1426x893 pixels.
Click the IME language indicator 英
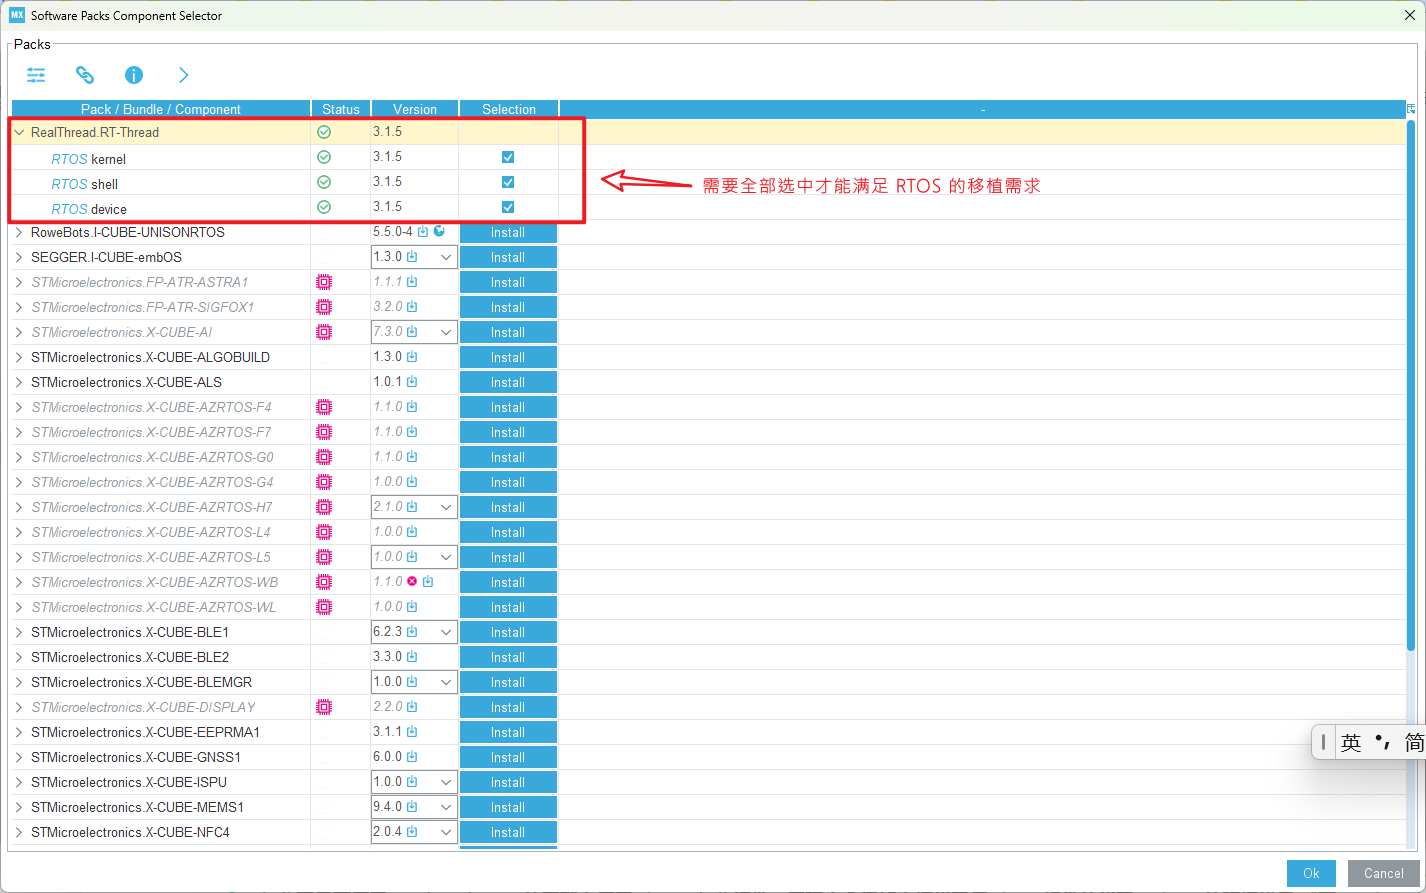click(1351, 742)
